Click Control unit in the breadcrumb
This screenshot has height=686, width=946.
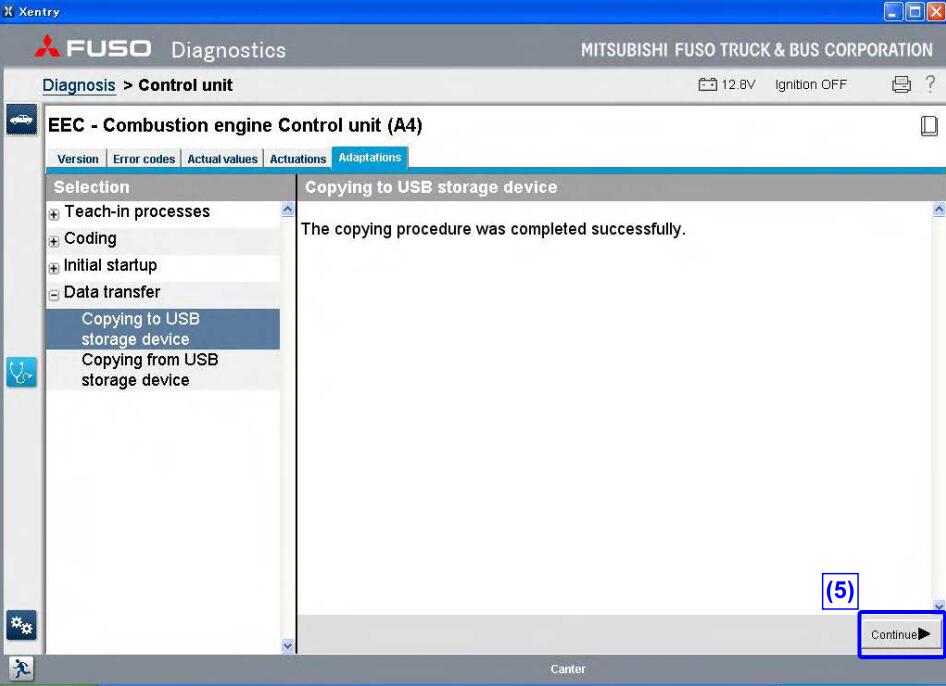[185, 85]
